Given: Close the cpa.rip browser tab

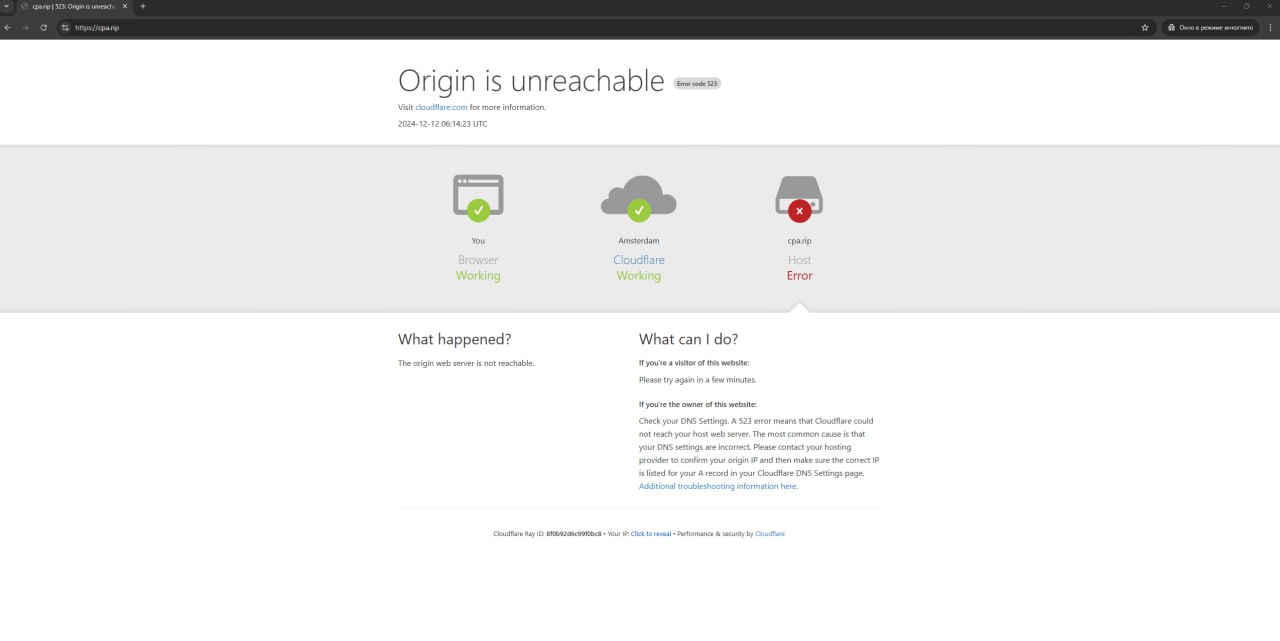Looking at the screenshot, I should (124, 6).
